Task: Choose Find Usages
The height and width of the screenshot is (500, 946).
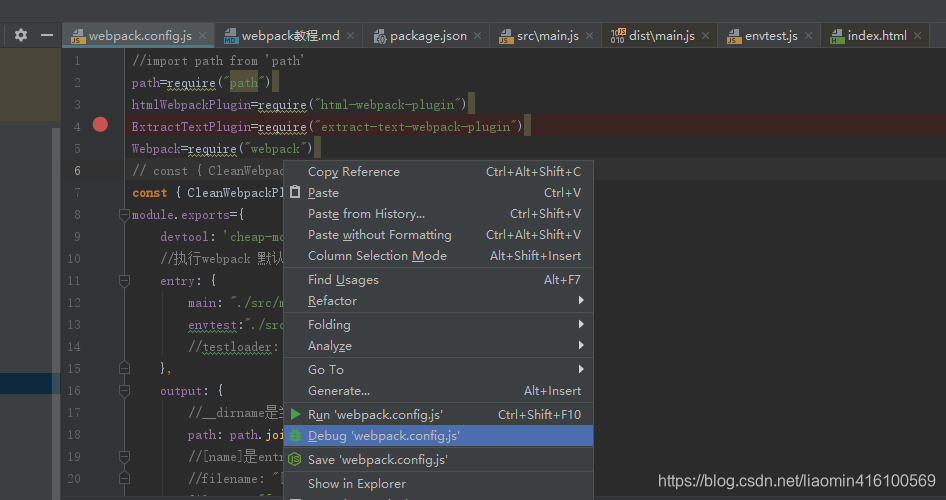Action: (x=439, y=280)
